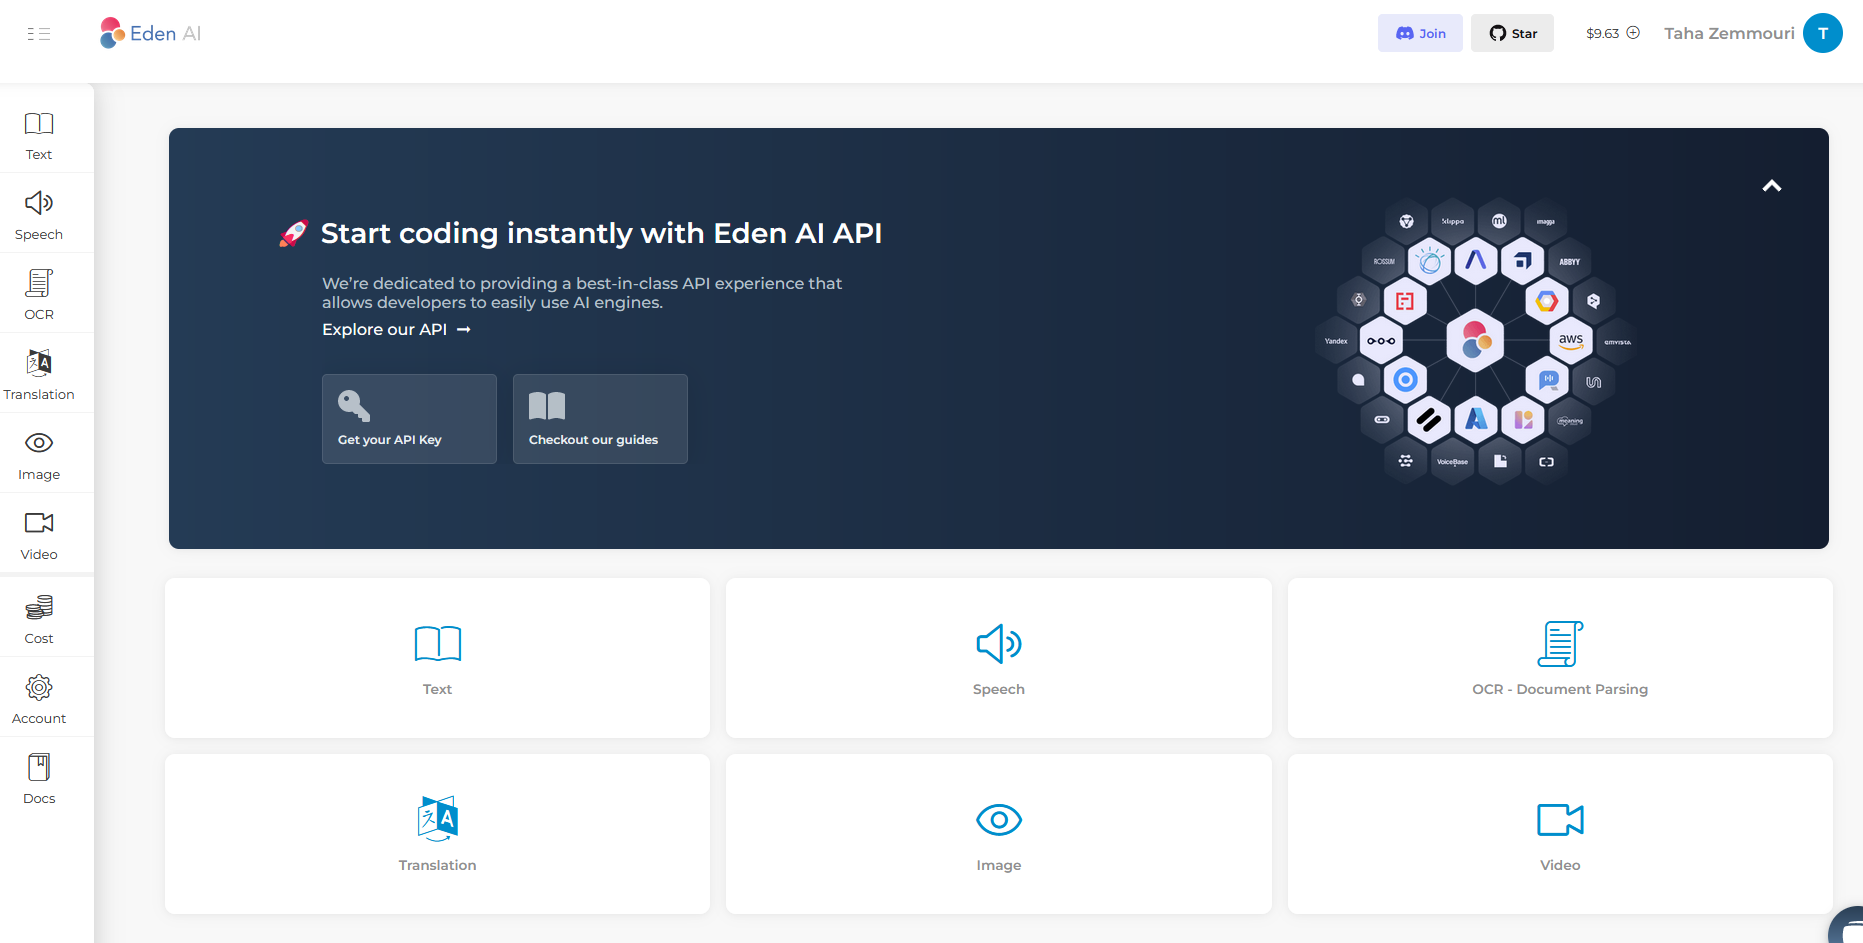Follow the Explore our API link
Image resolution: width=1863 pixels, height=943 pixels.
click(396, 329)
